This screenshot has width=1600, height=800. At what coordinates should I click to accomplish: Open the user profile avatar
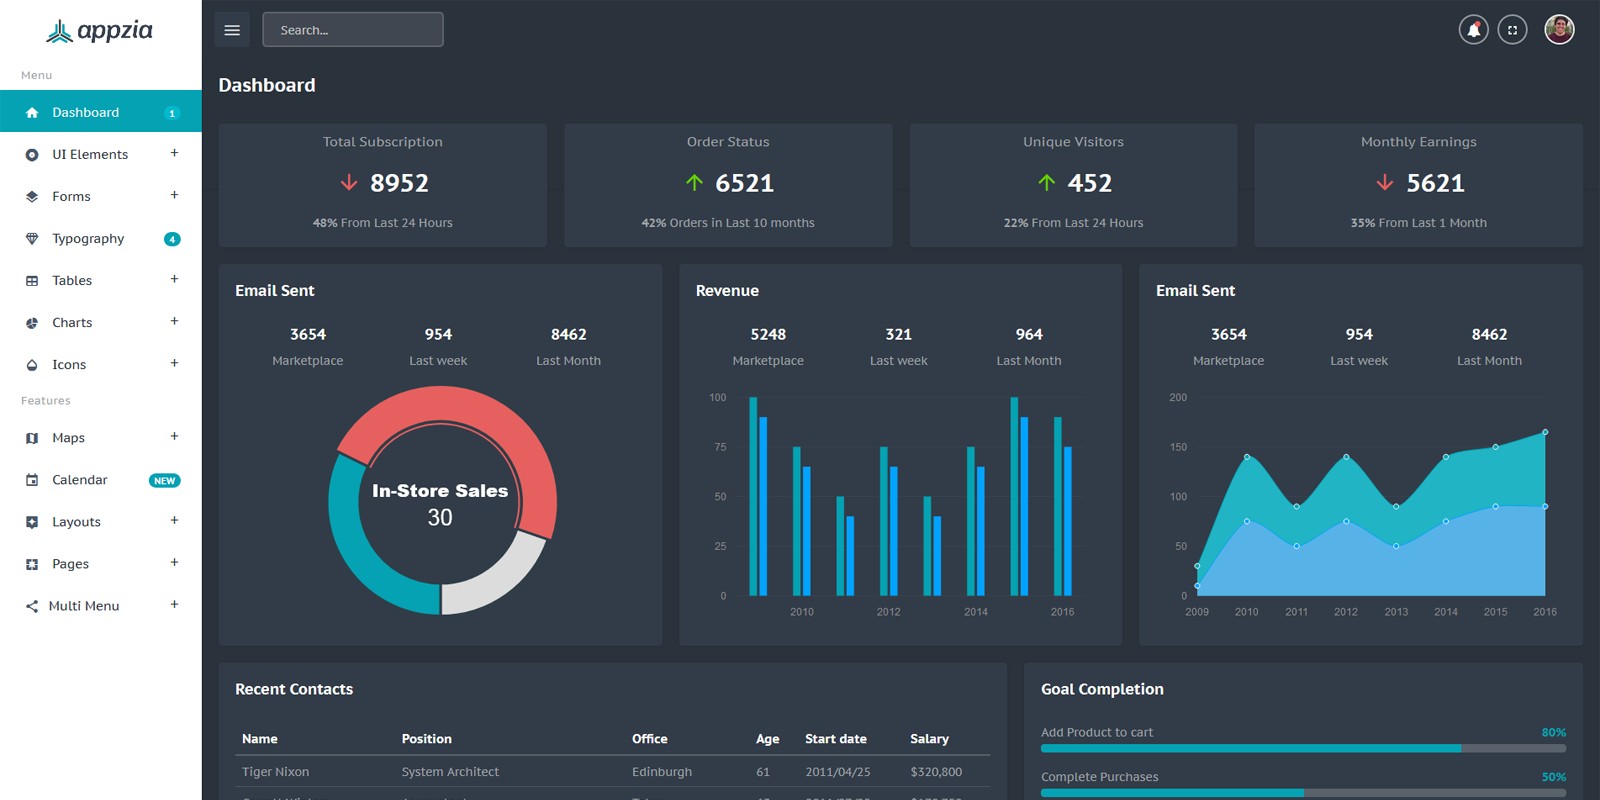coord(1559,30)
